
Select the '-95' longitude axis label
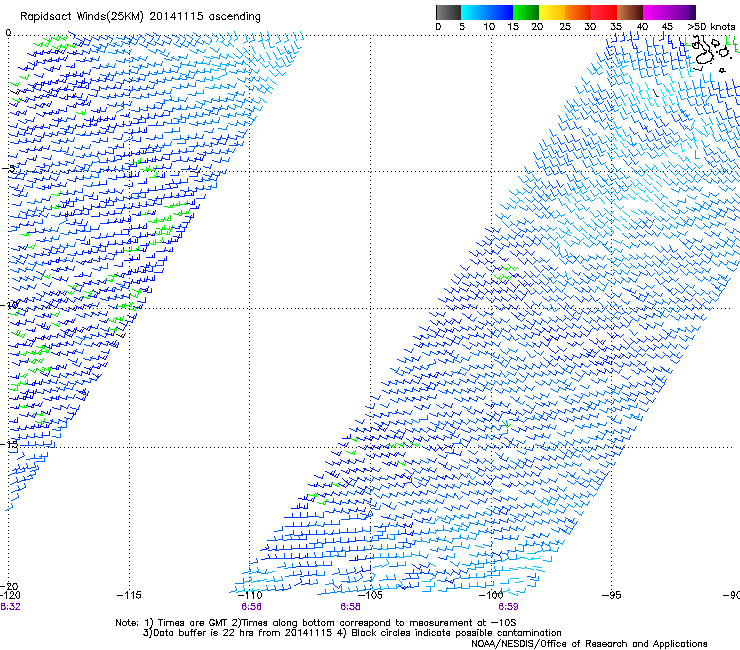[x=612, y=595]
